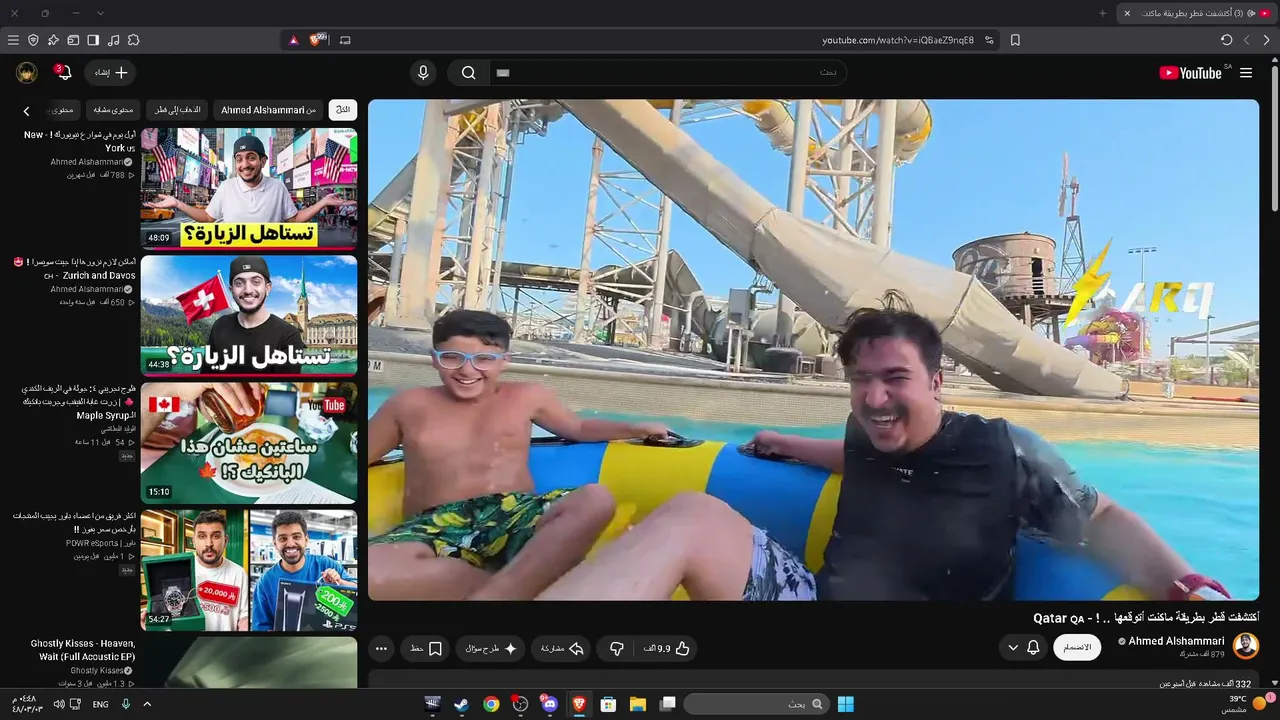Open more actions (three dots) under video

(381, 649)
